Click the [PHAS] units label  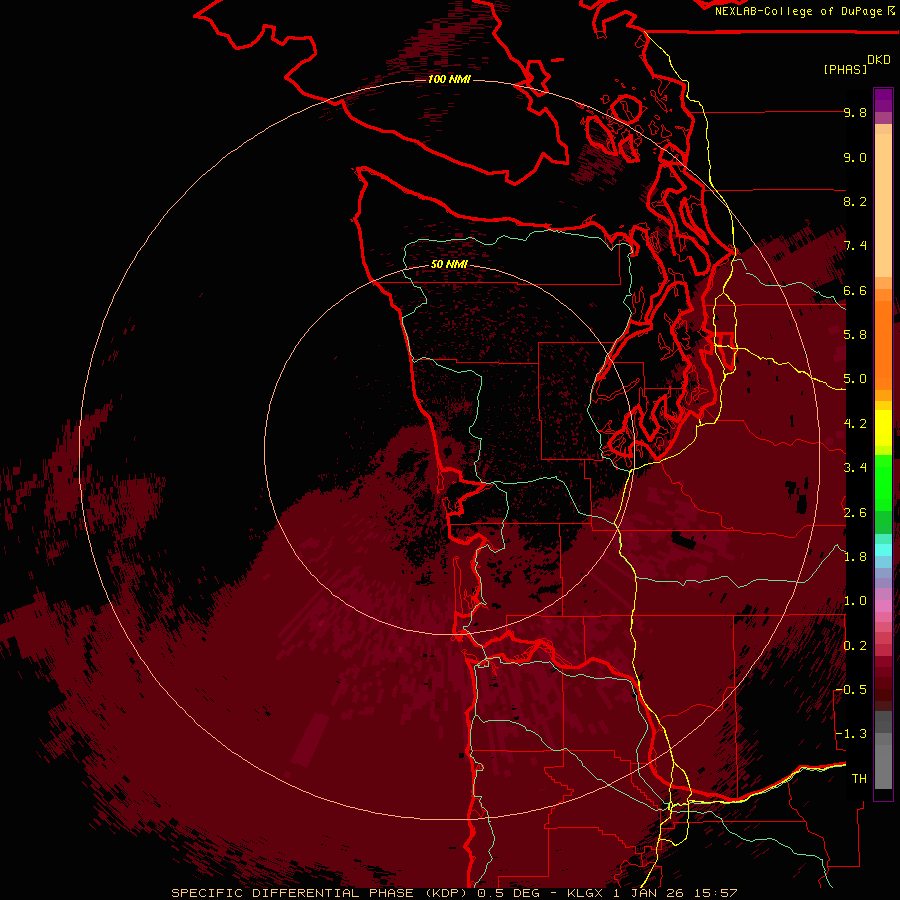coord(845,69)
